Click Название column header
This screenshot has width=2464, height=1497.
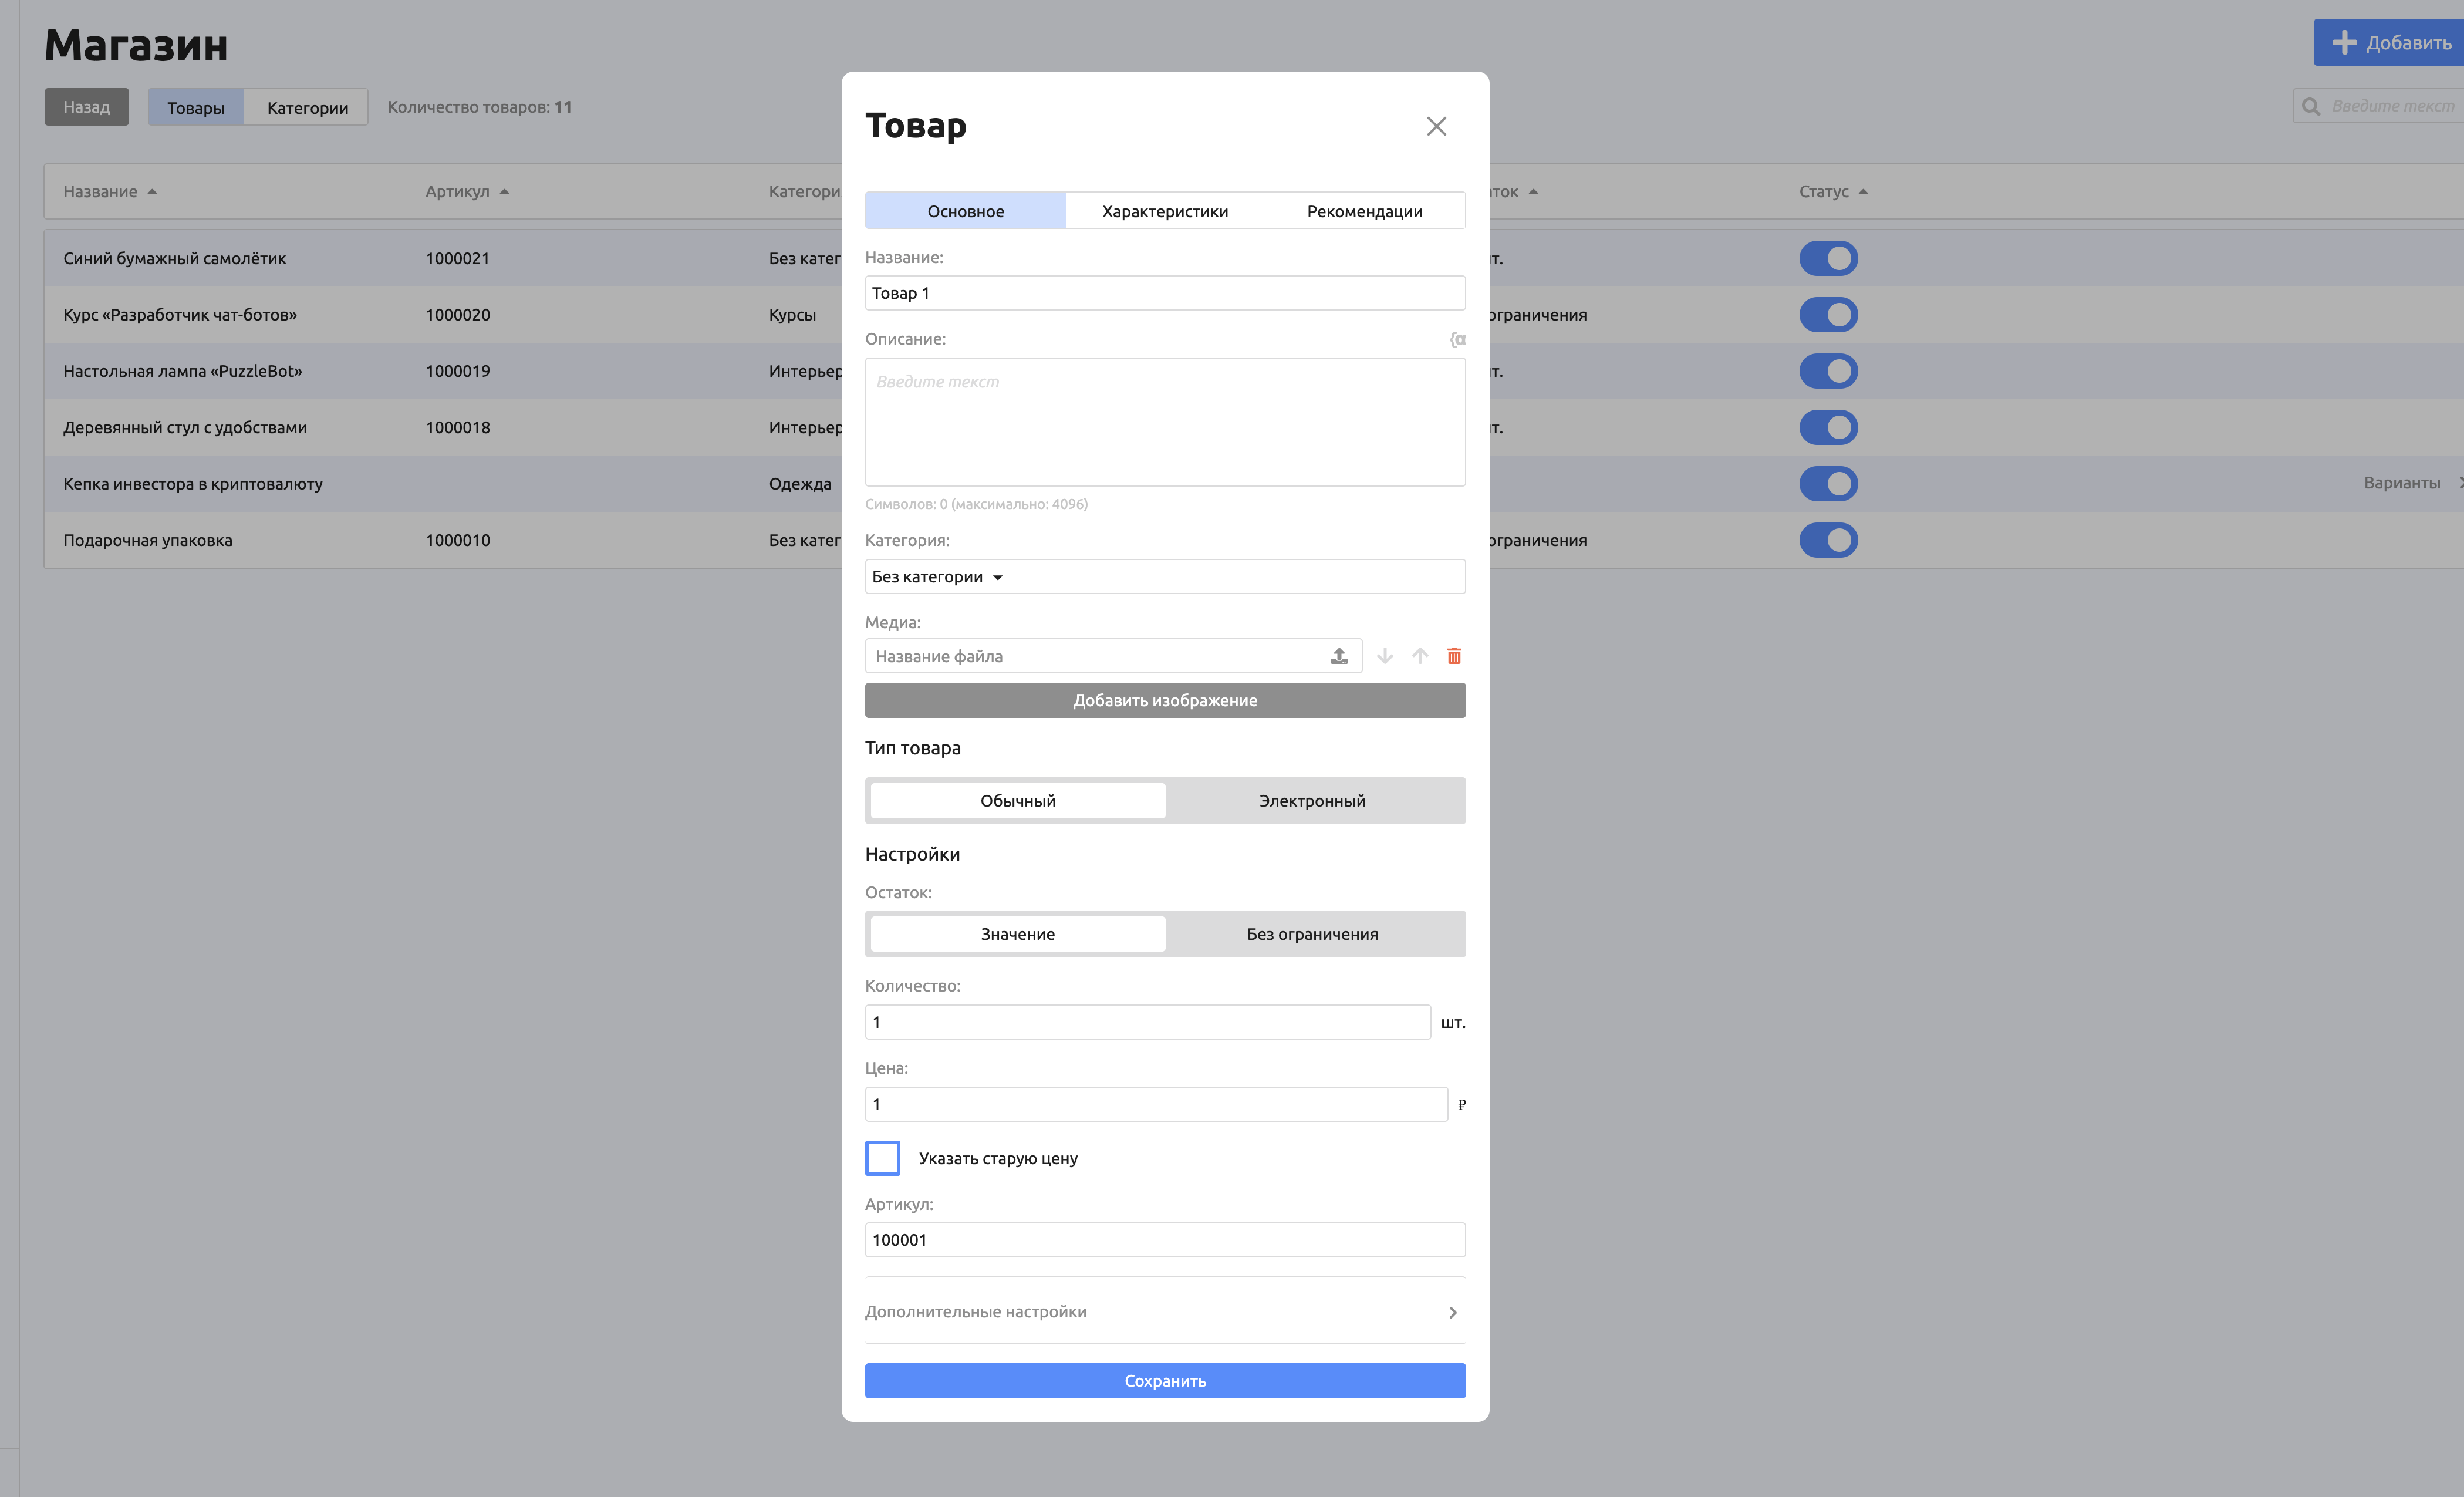tap(100, 192)
